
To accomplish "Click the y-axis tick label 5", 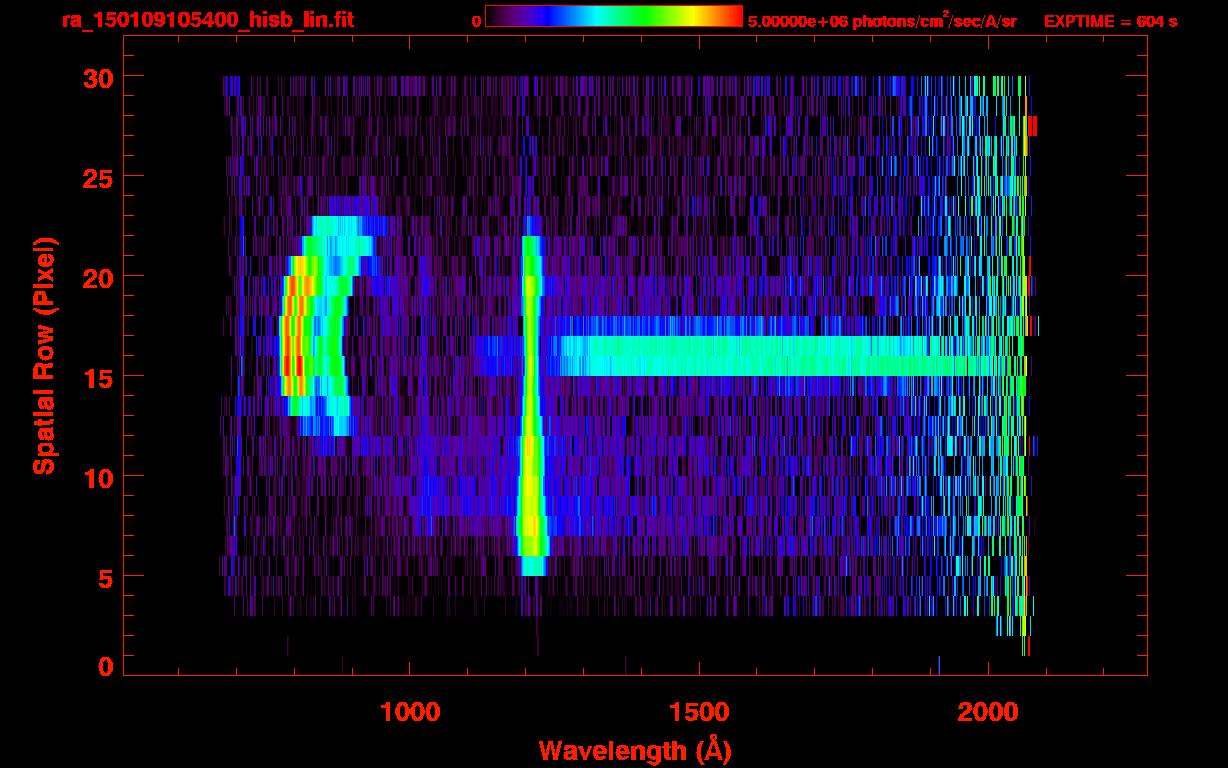I will click(x=105, y=577).
